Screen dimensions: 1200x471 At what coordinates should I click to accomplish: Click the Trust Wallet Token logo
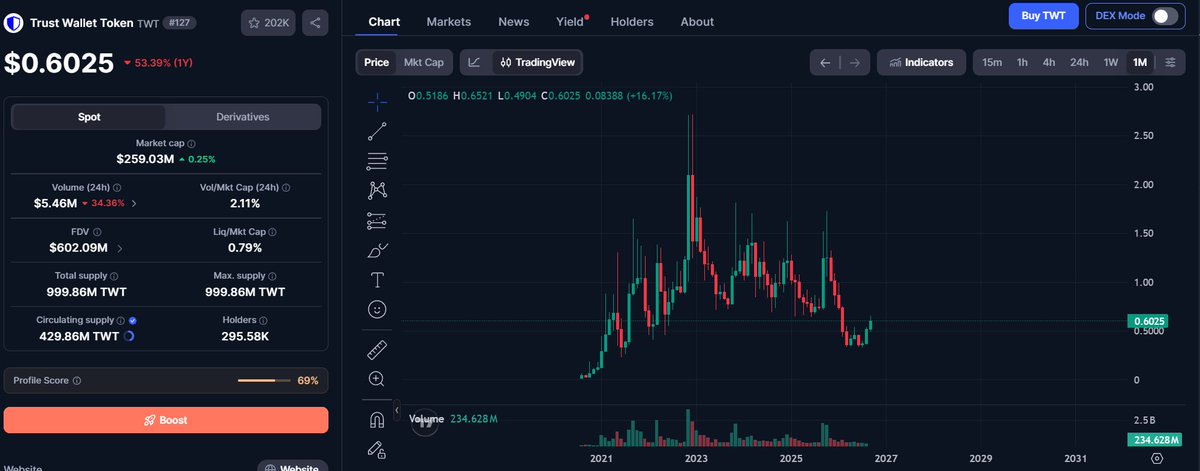(13, 22)
